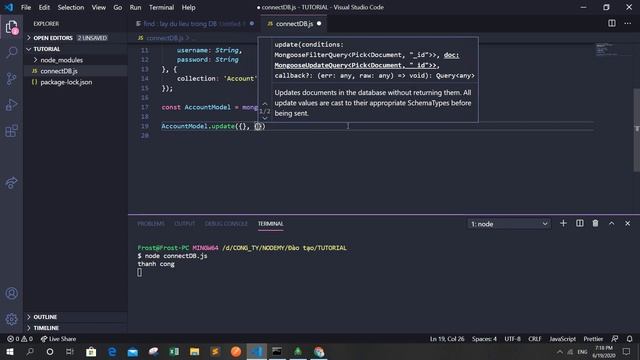Show previous signature in parameter hint

pos(264,104)
